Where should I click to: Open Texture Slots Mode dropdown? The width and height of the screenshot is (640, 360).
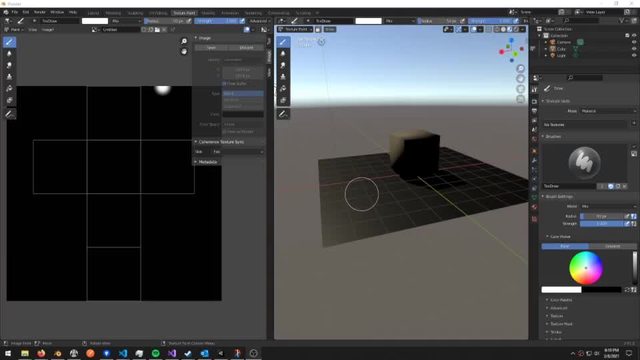pyautogui.click(x=608, y=111)
